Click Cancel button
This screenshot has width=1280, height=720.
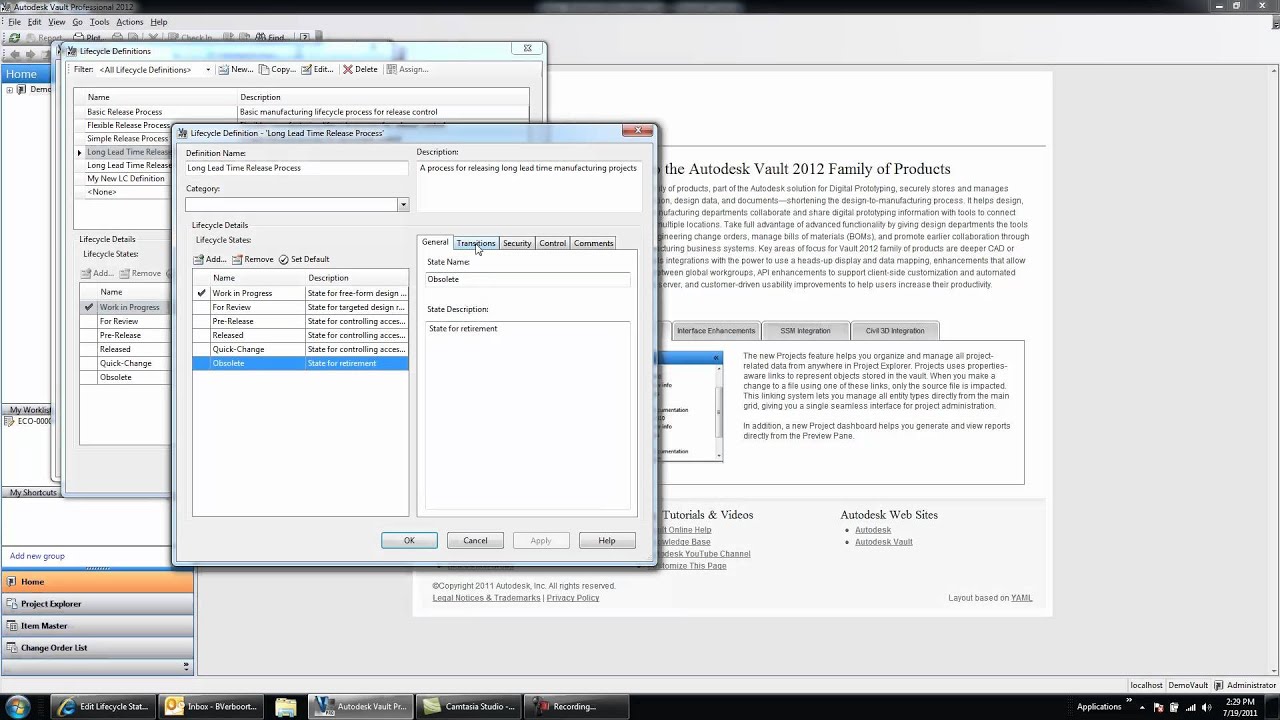click(475, 540)
